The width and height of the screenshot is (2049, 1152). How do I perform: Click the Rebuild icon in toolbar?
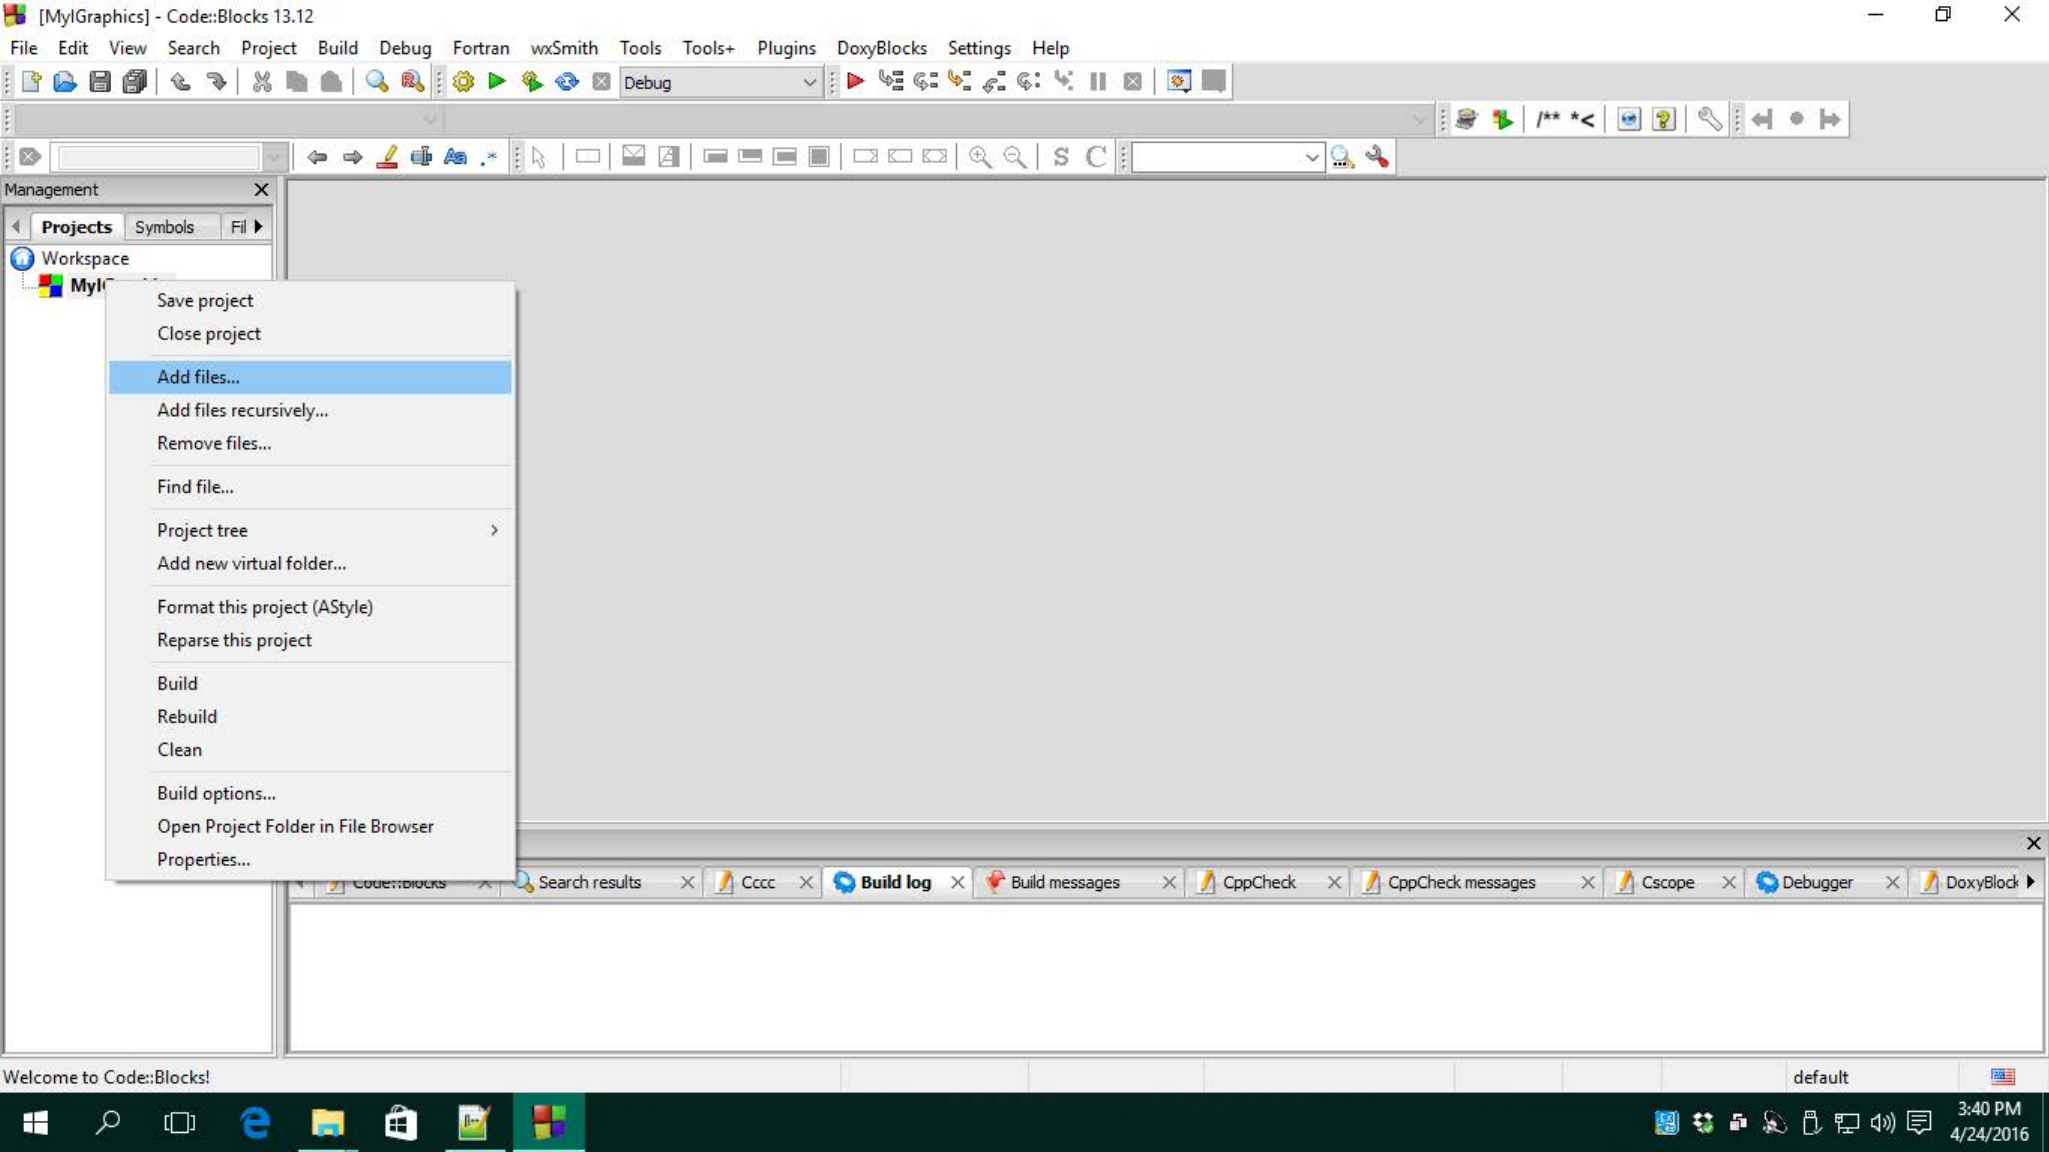click(x=567, y=82)
